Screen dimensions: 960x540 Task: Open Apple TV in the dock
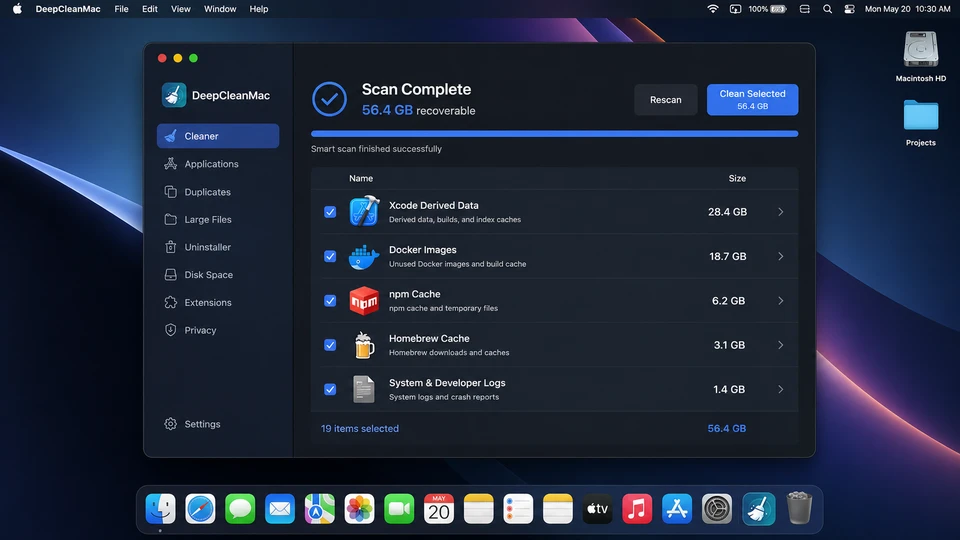(598, 508)
